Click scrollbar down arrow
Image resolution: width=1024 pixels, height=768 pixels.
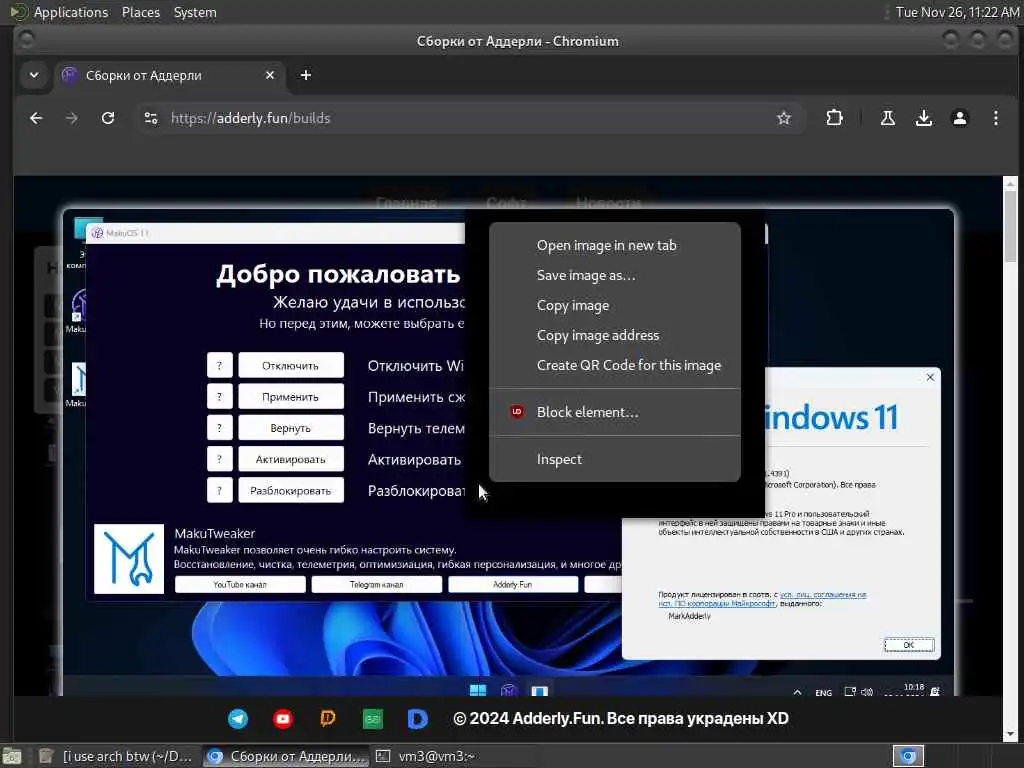tap(1010, 735)
